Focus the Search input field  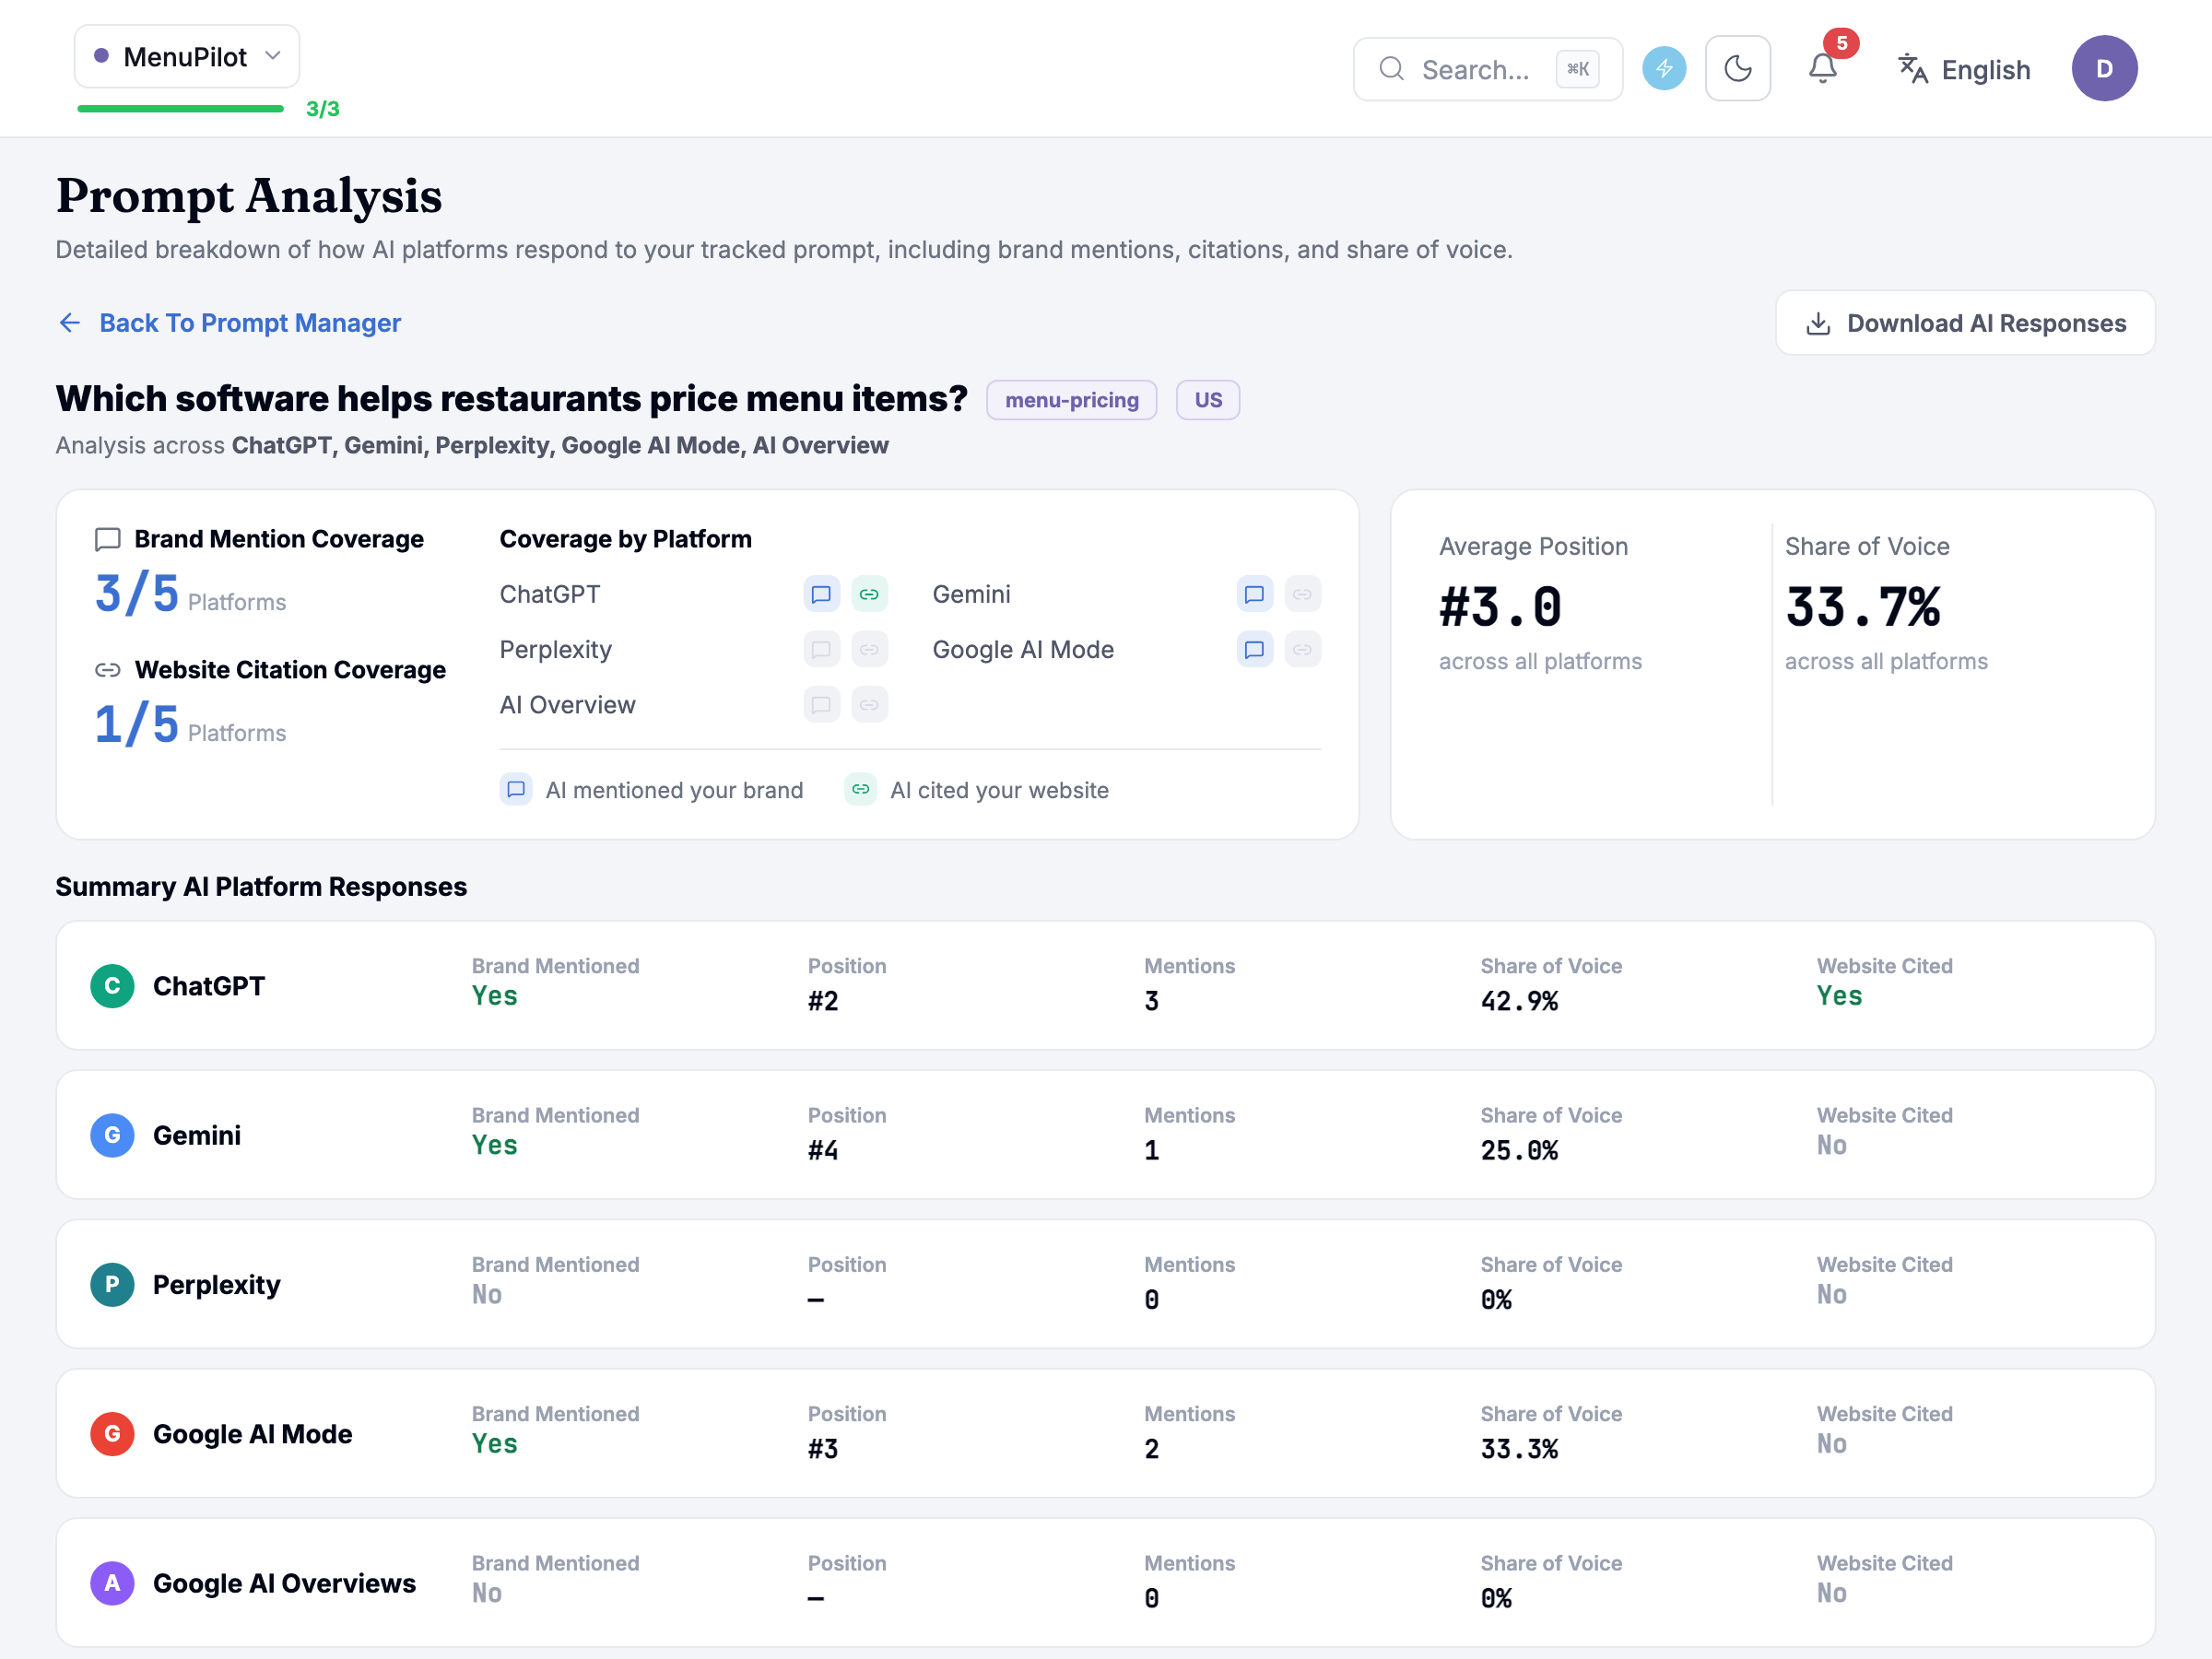[x=1487, y=69]
